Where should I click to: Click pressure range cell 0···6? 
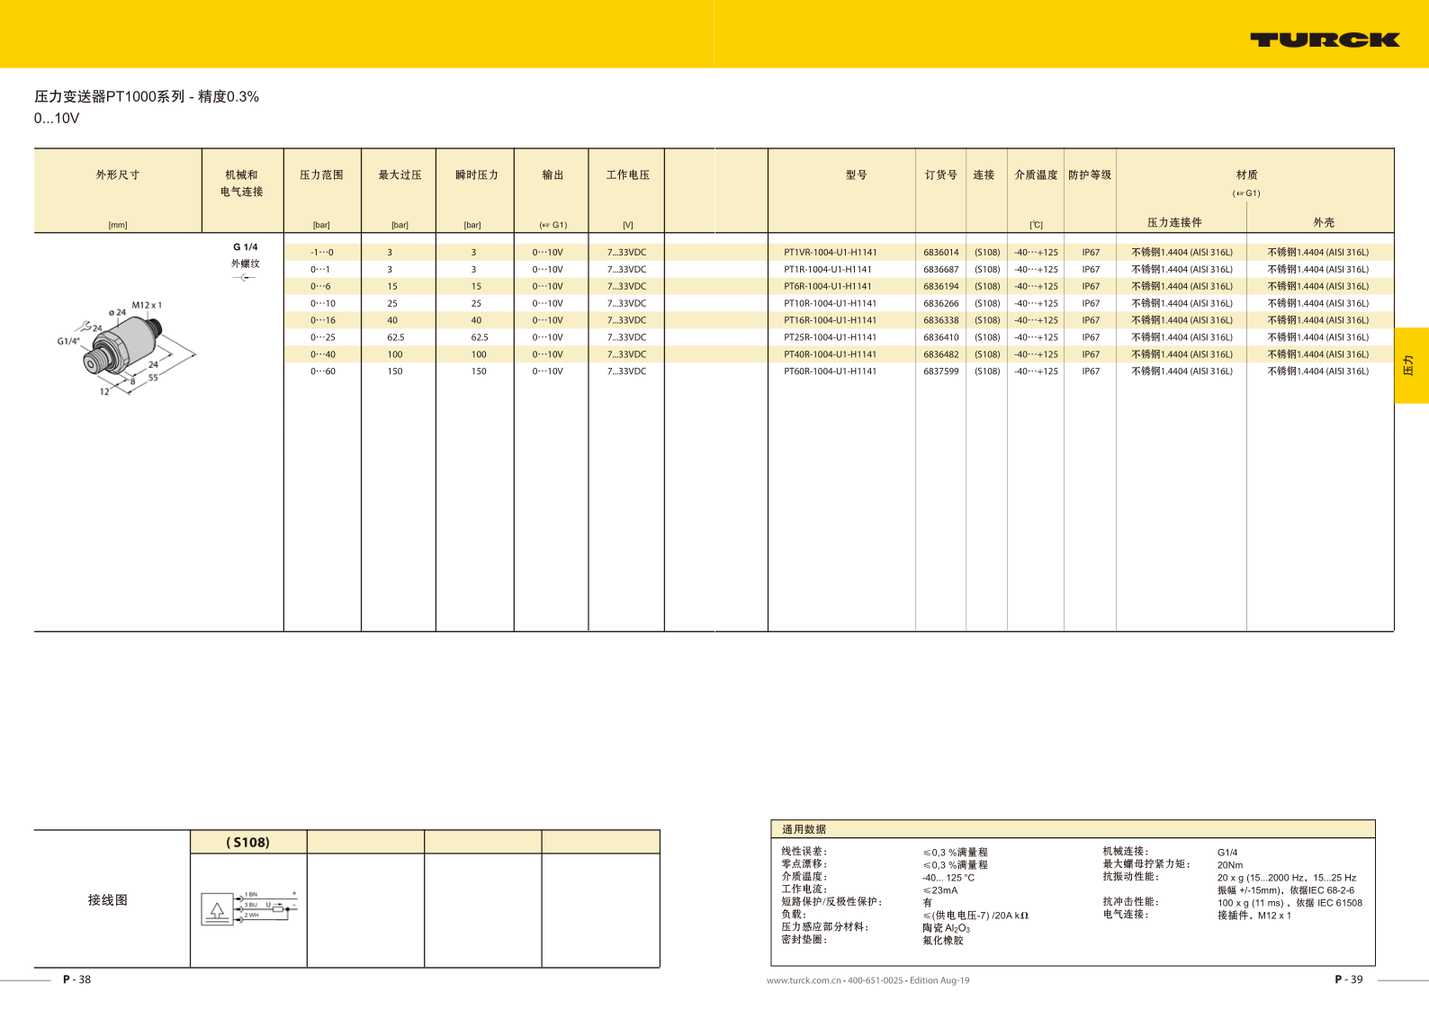coord(320,286)
